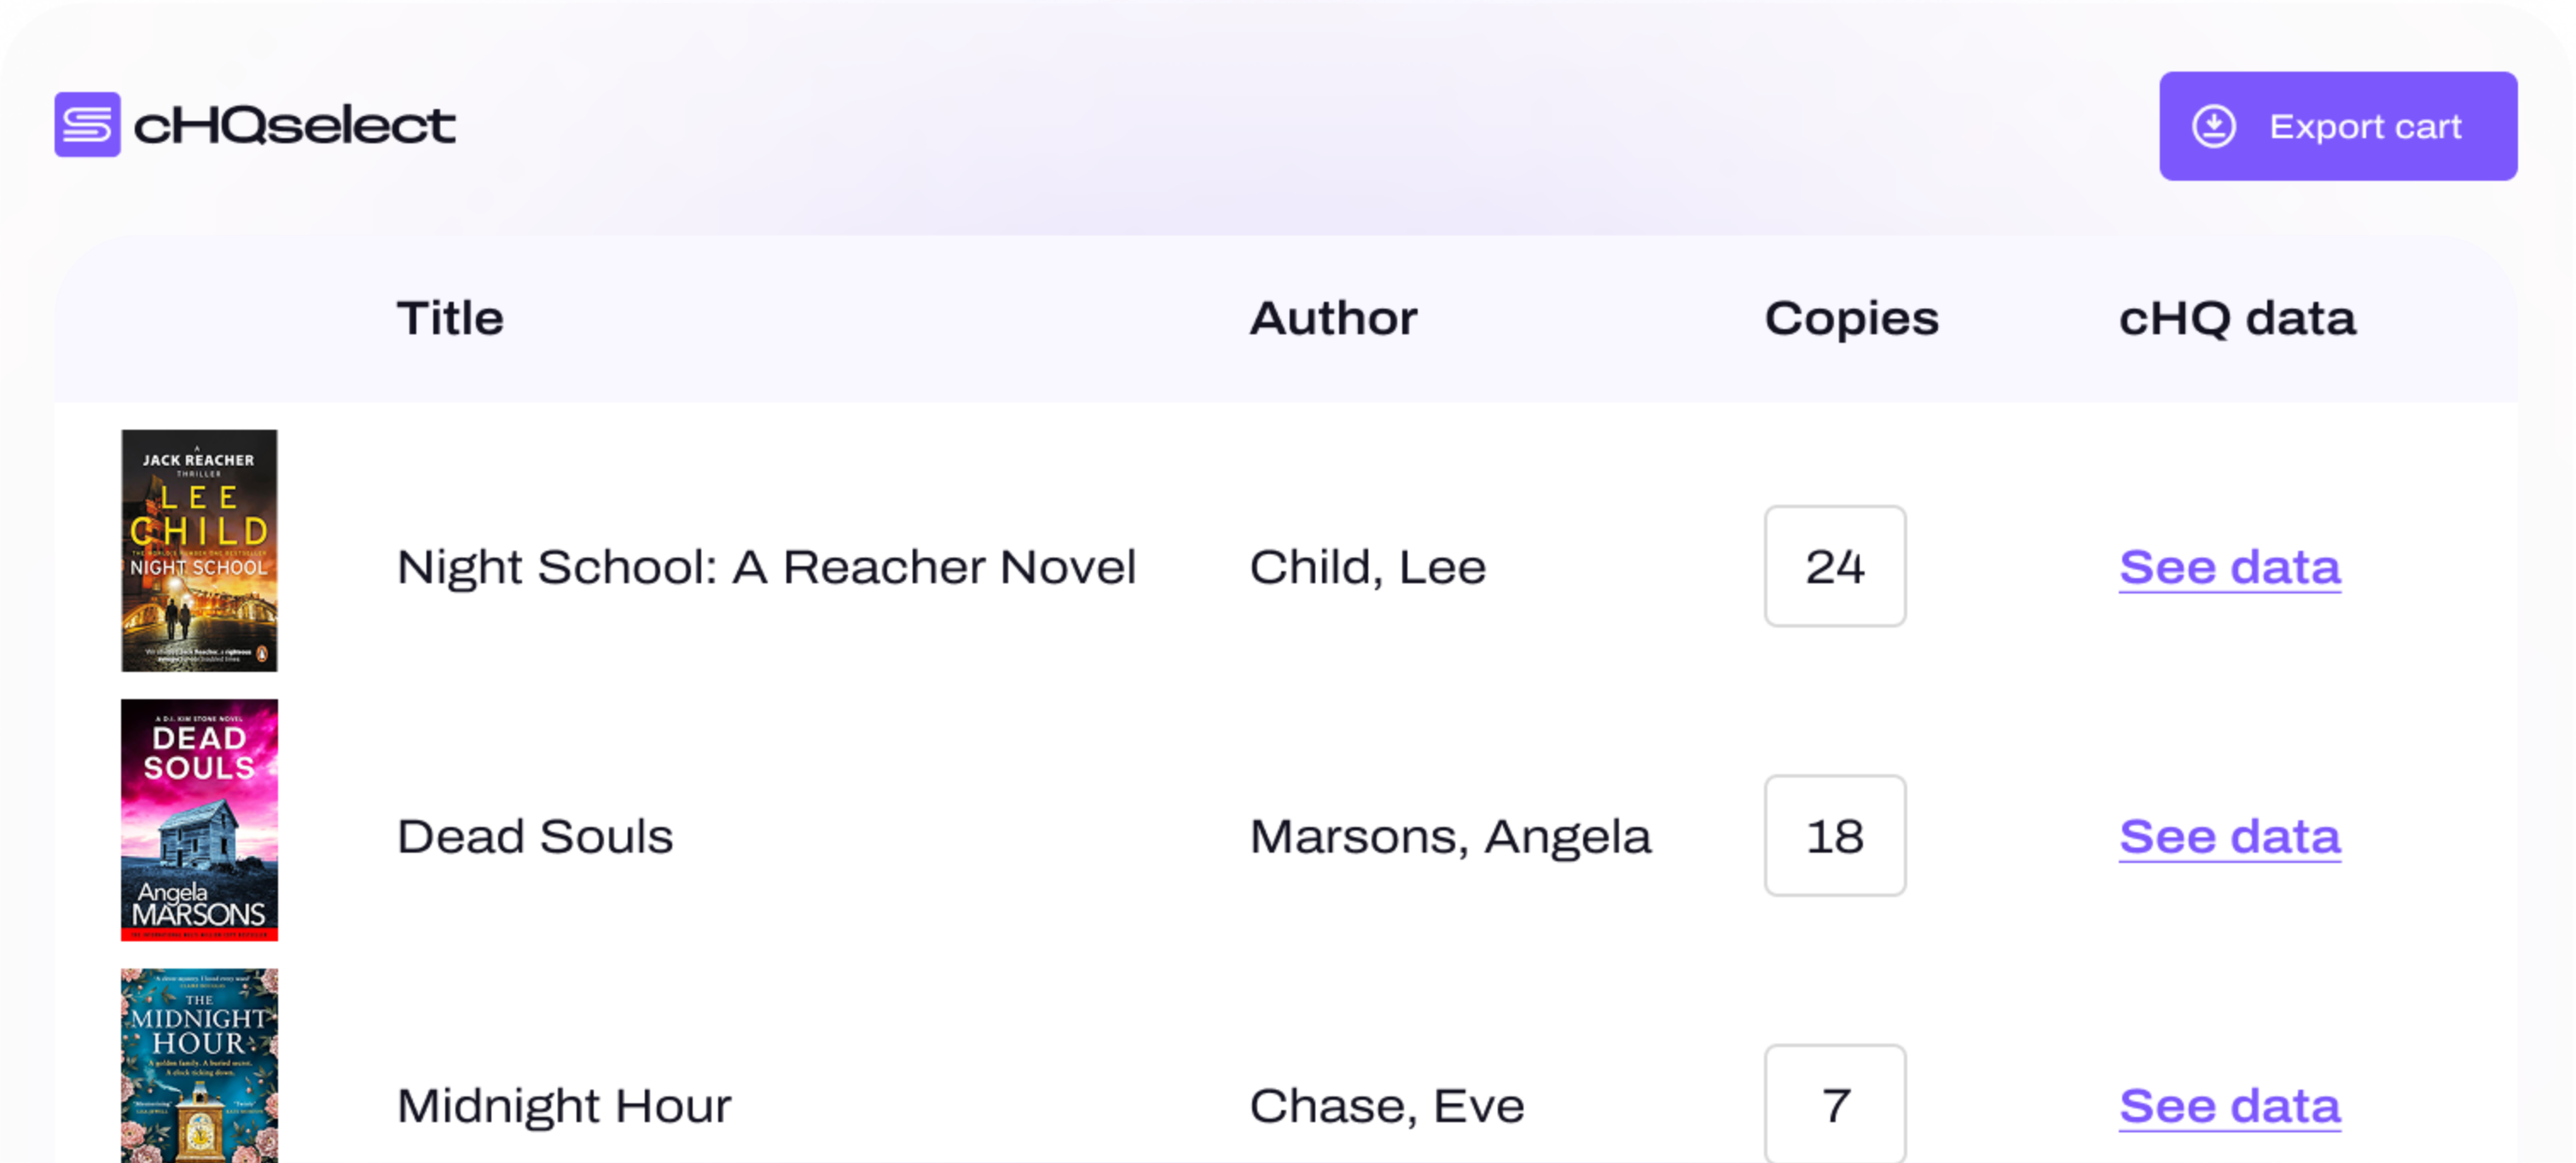Open See data for Midnight Hour
This screenshot has width=2576, height=1163.
(2229, 1105)
